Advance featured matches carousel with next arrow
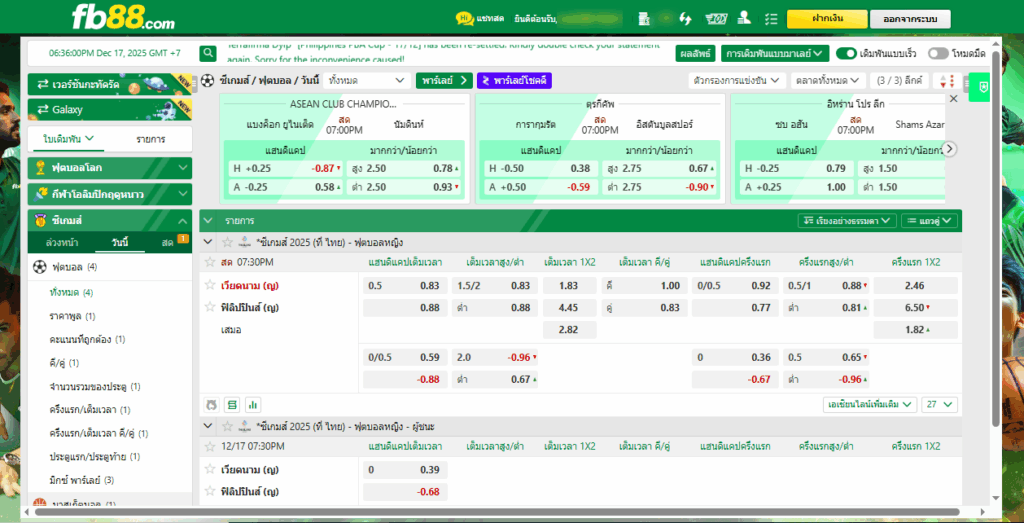This screenshot has height=523, width=1024. click(950, 149)
